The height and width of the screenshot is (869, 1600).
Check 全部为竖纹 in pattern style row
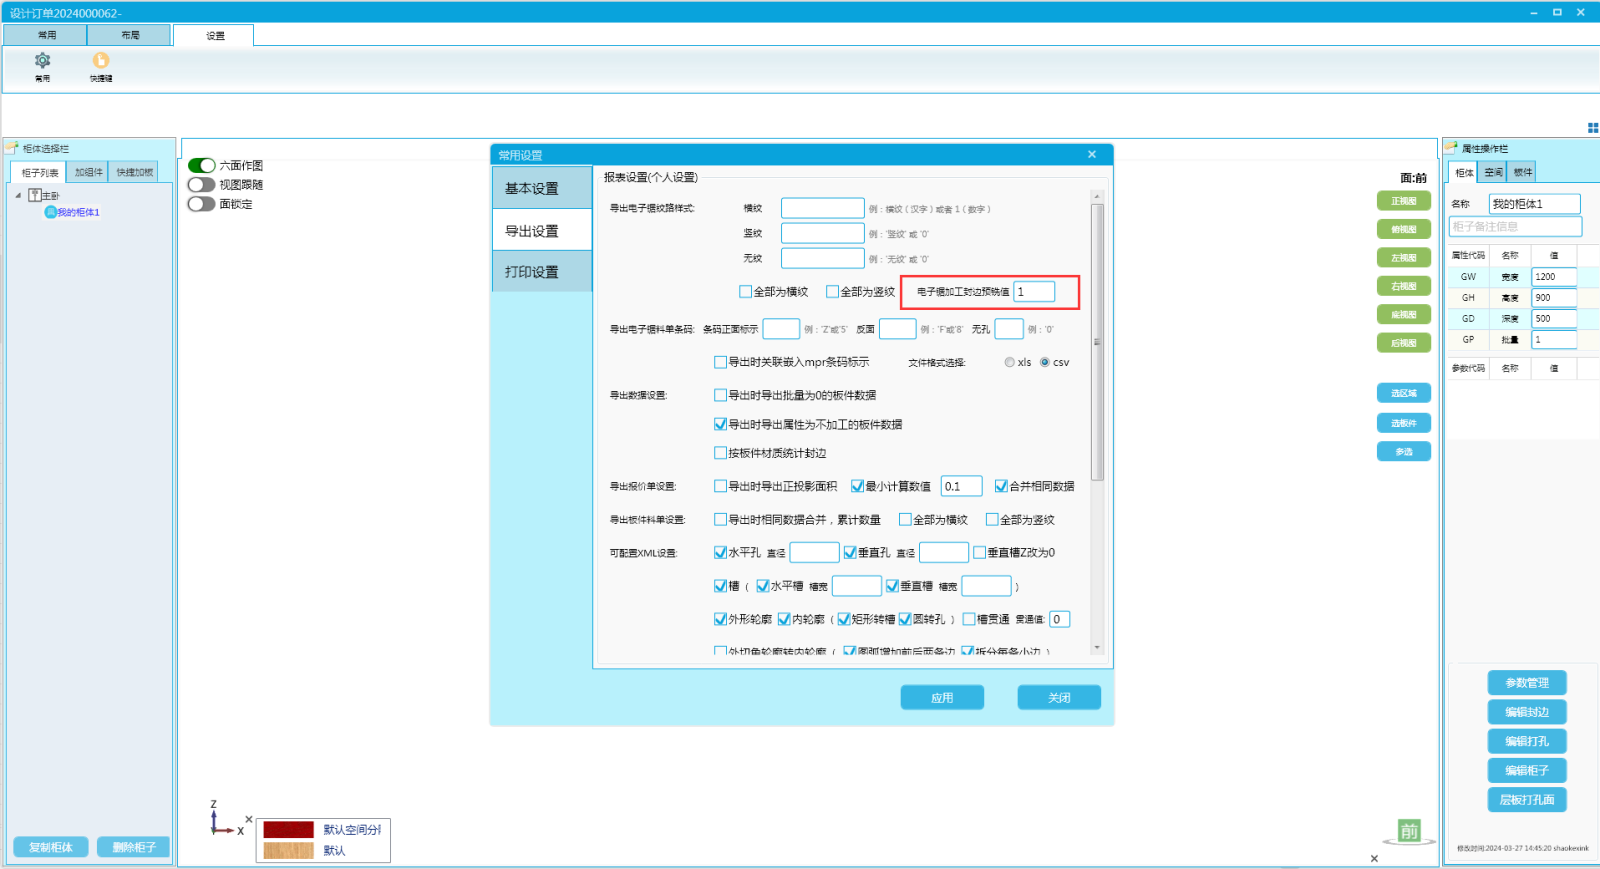(x=832, y=292)
